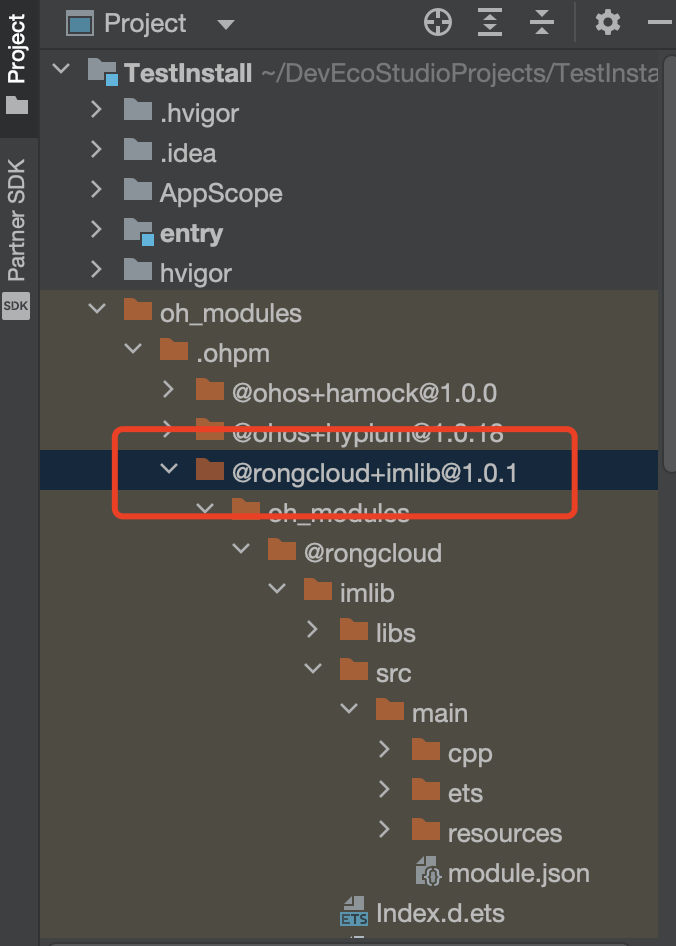Image resolution: width=676 pixels, height=946 pixels.
Task: Select the entry module name
Action: [x=191, y=233]
